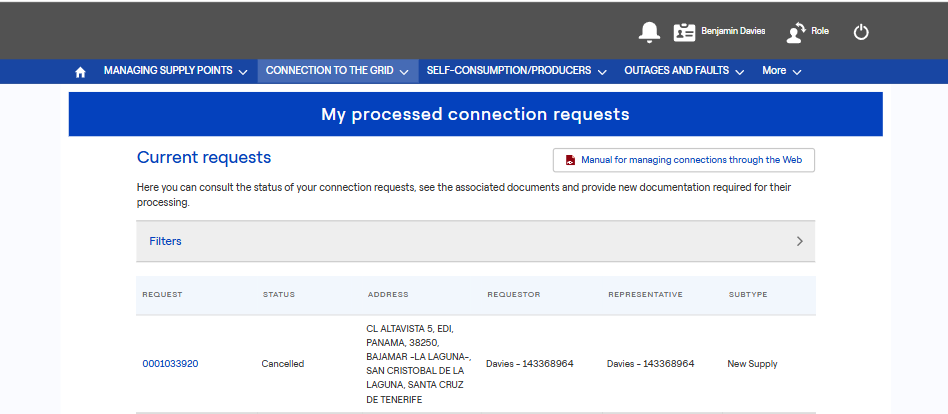948x414 pixels.
Task: Click the Address column header
Action: pyautogui.click(x=388, y=295)
